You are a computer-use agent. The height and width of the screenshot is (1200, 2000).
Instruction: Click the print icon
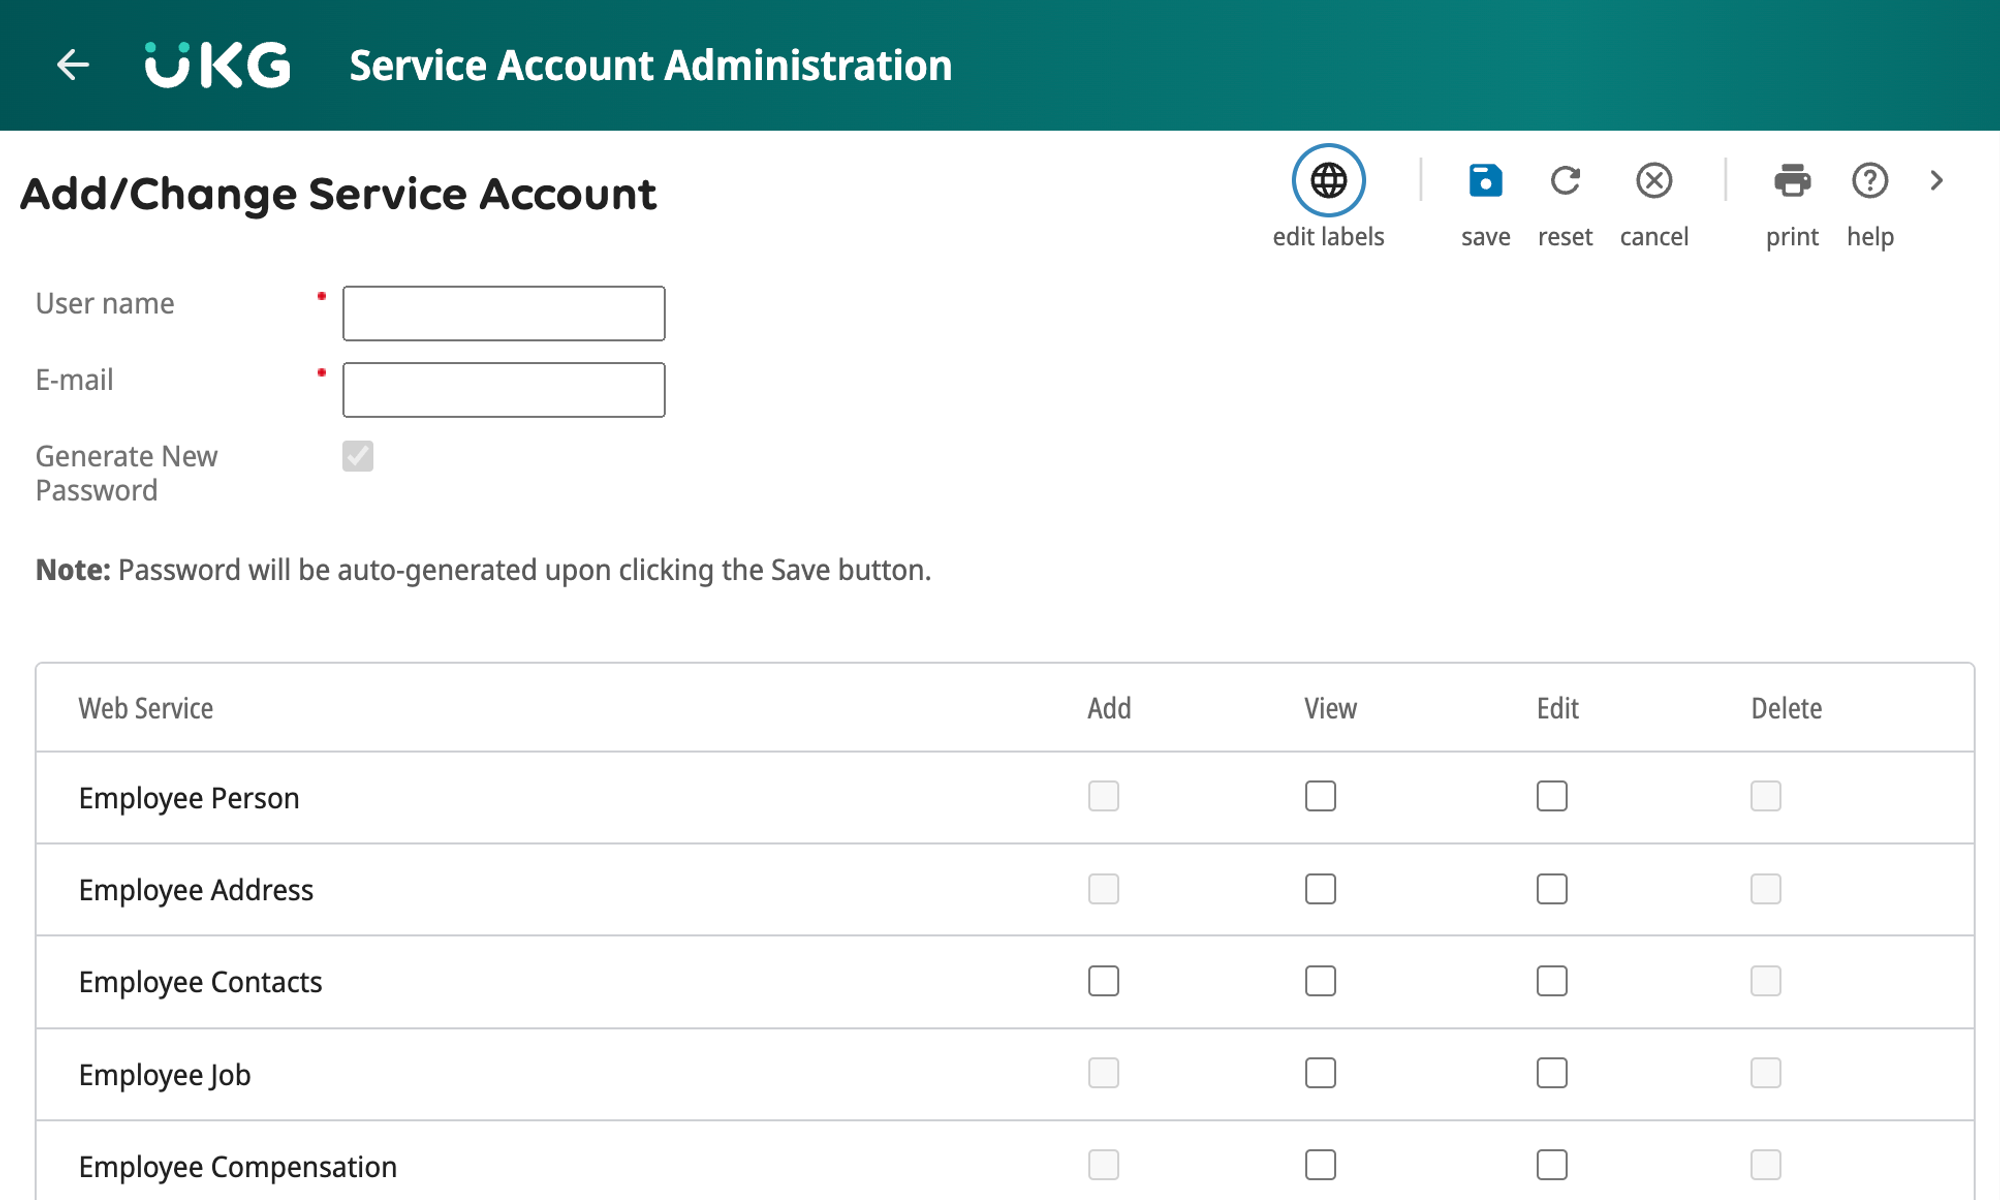[x=1791, y=181]
